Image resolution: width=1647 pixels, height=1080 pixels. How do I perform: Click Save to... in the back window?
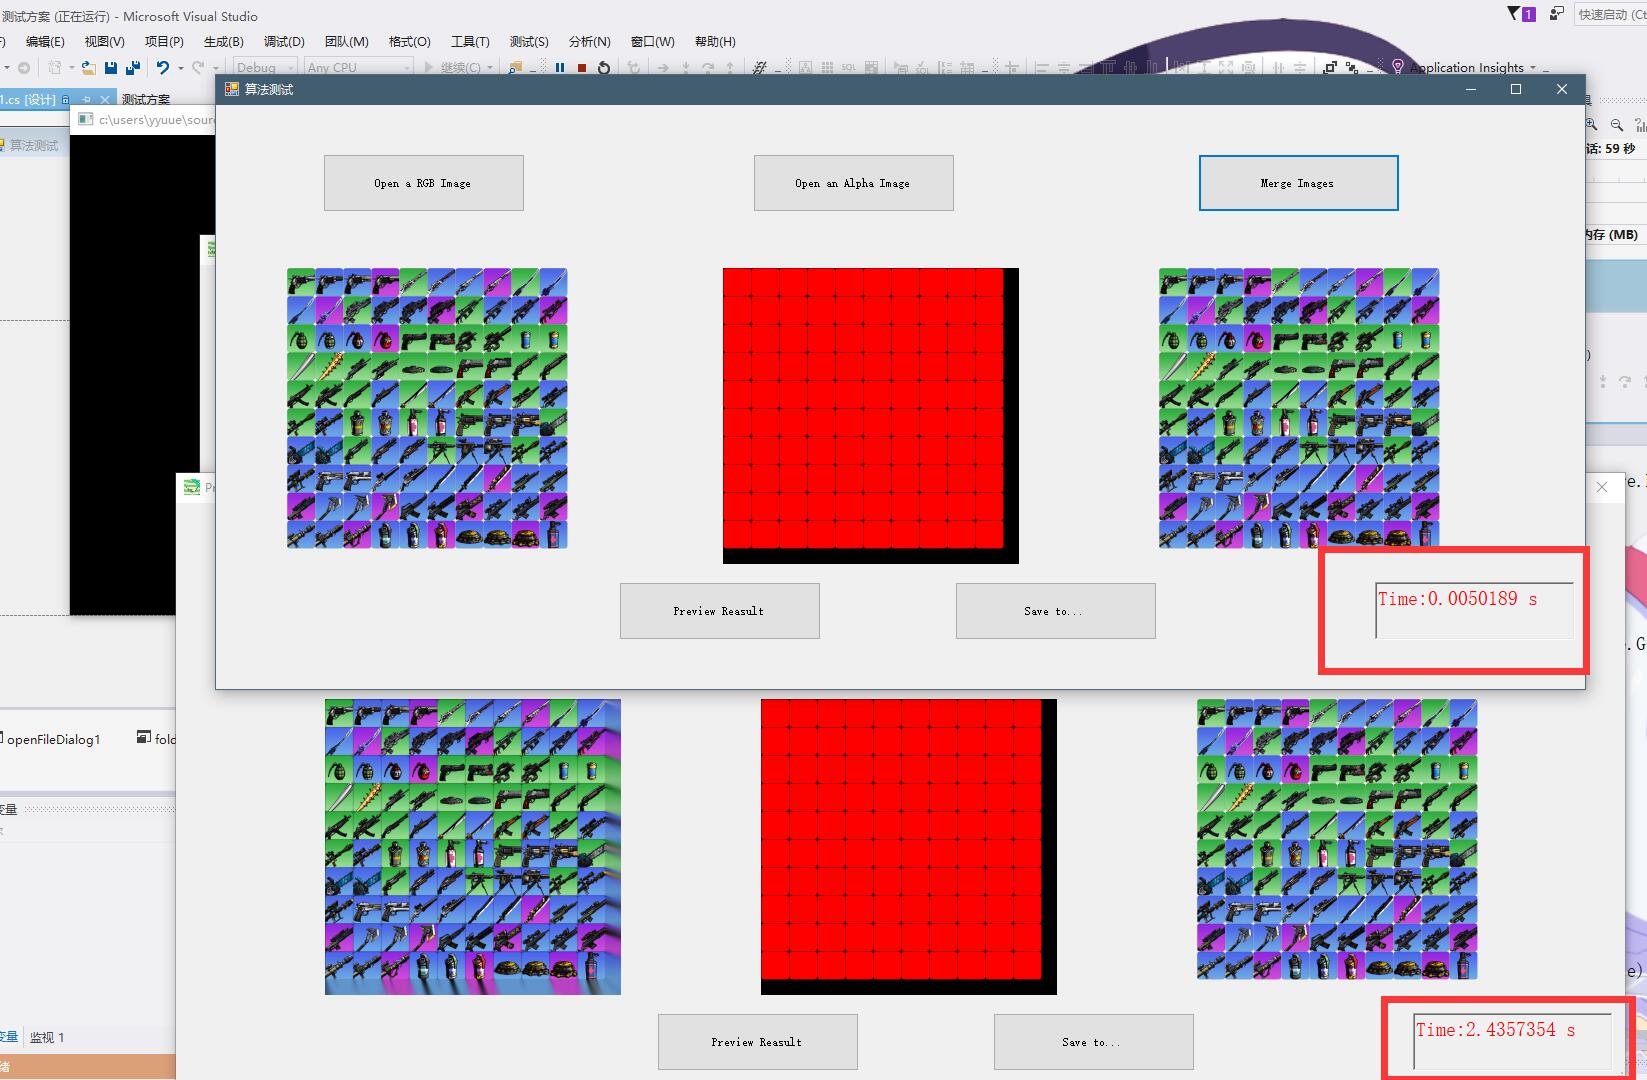click(1093, 1042)
